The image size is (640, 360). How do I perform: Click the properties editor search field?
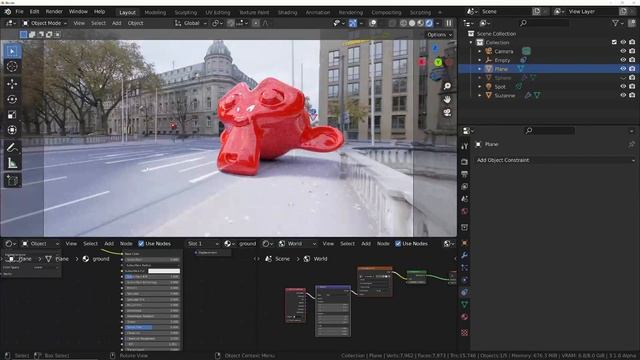(x=549, y=131)
